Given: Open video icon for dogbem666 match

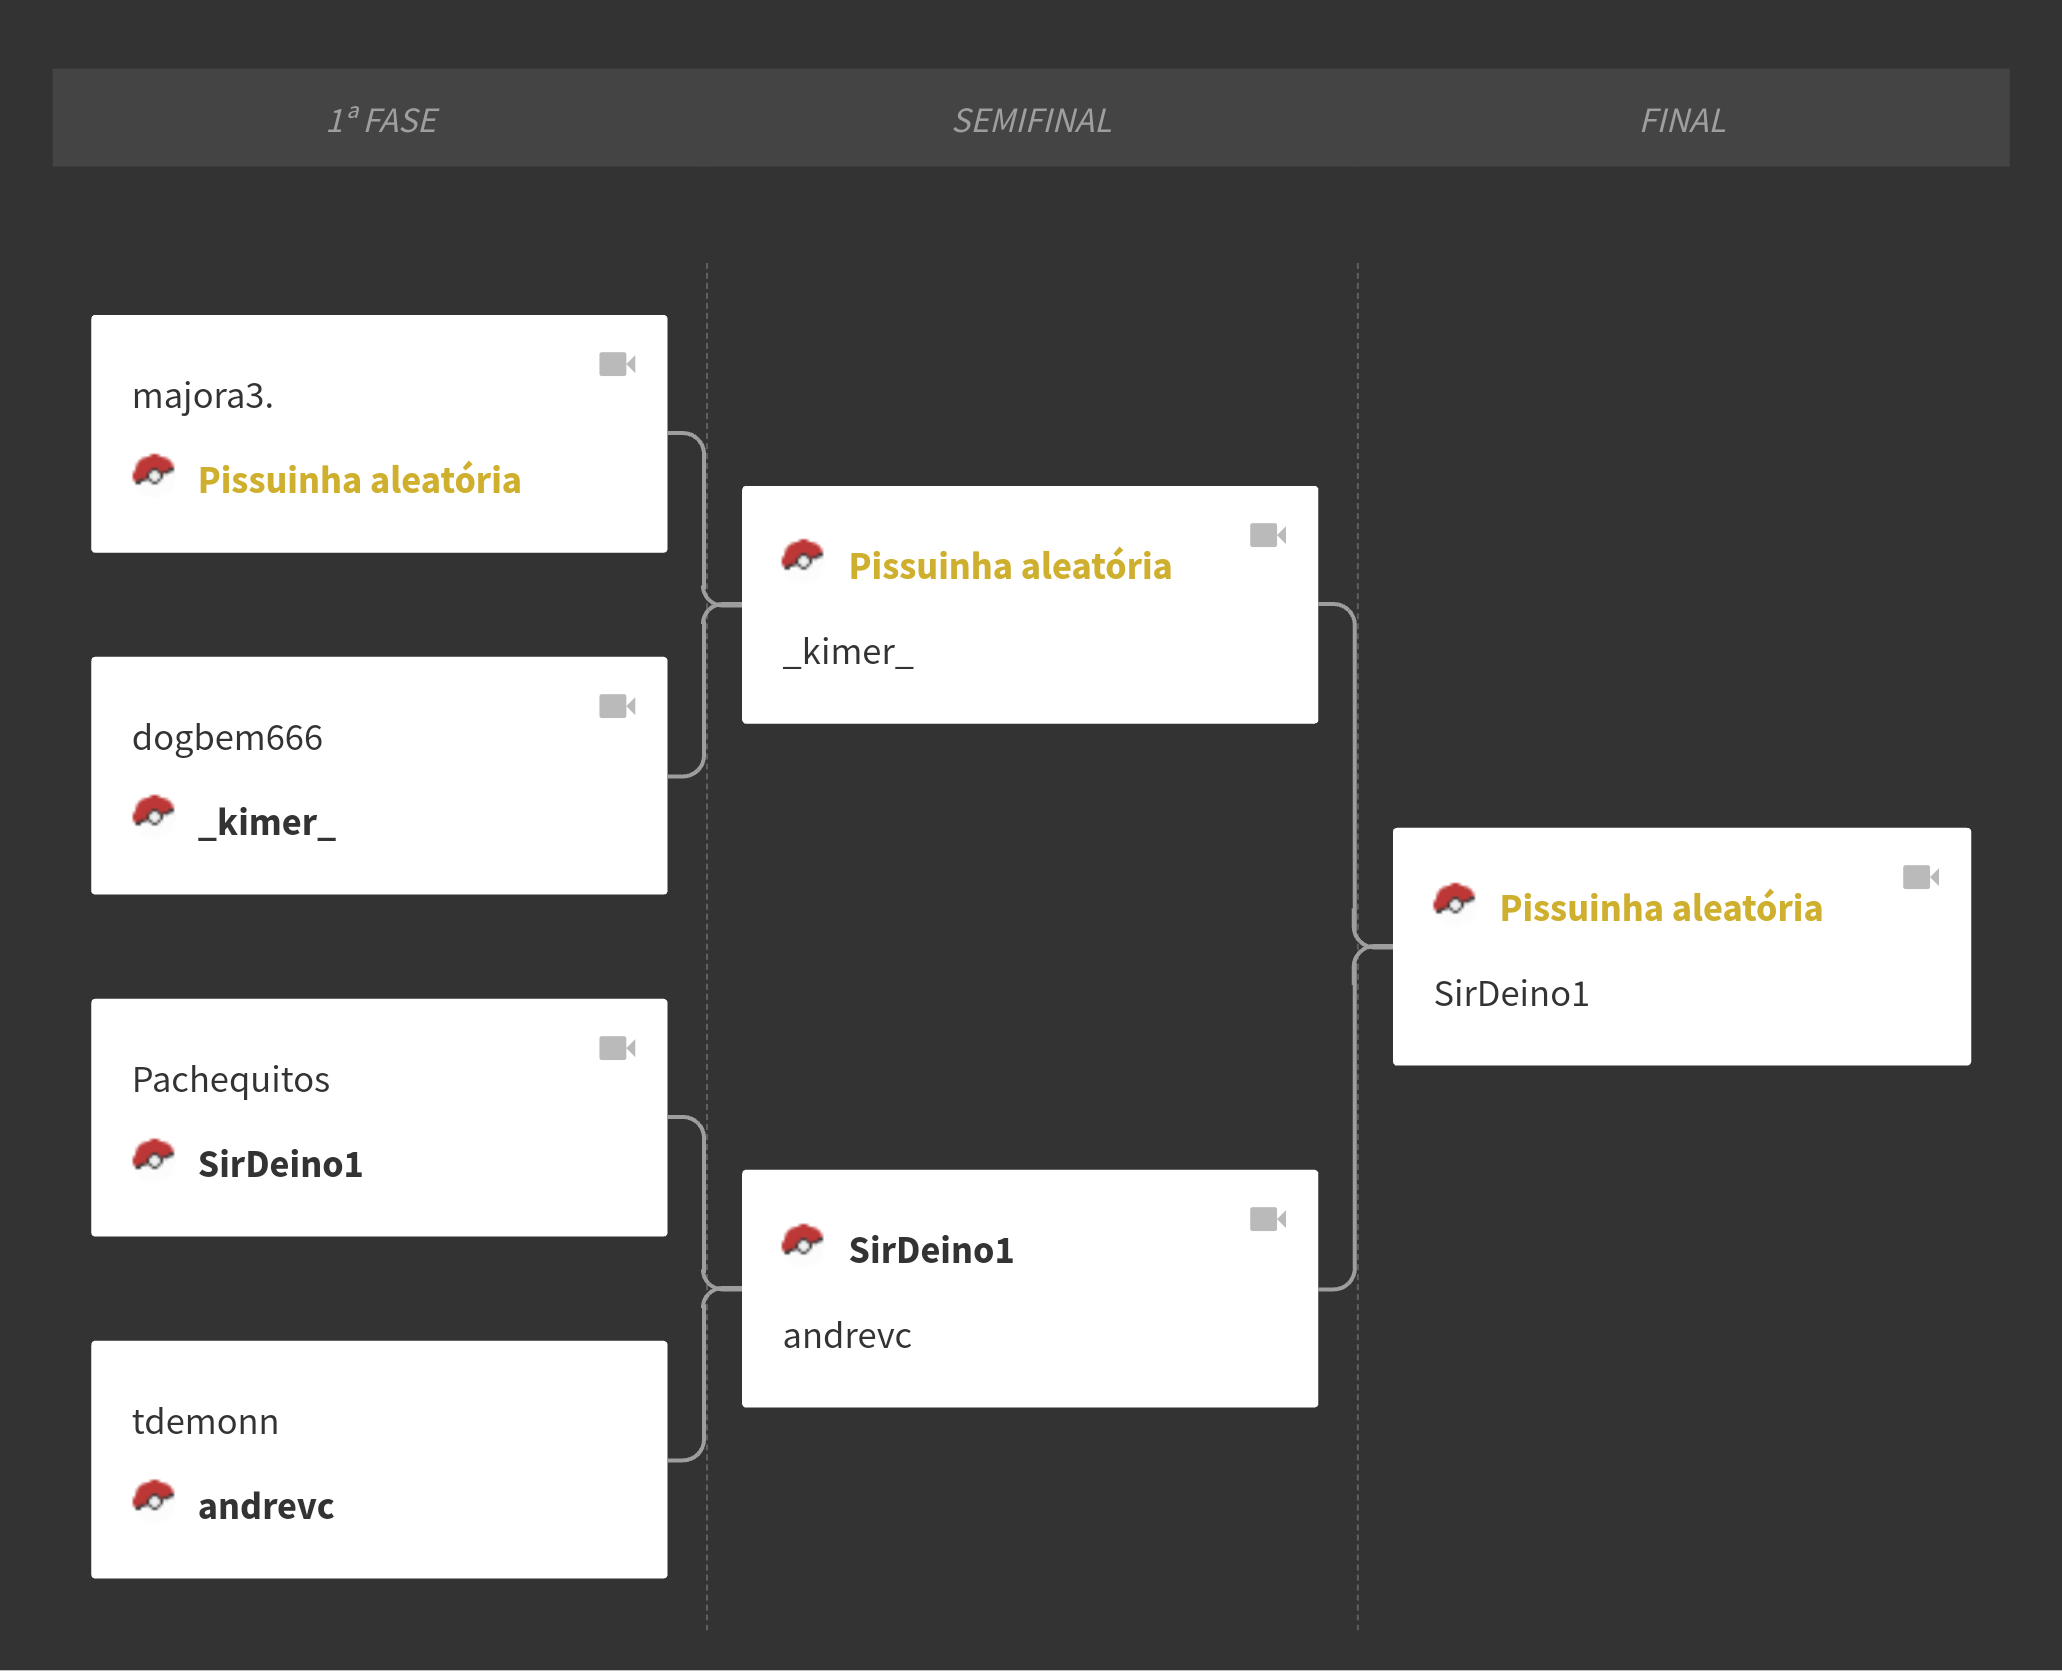Looking at the screenshot, I should (617, 706).
